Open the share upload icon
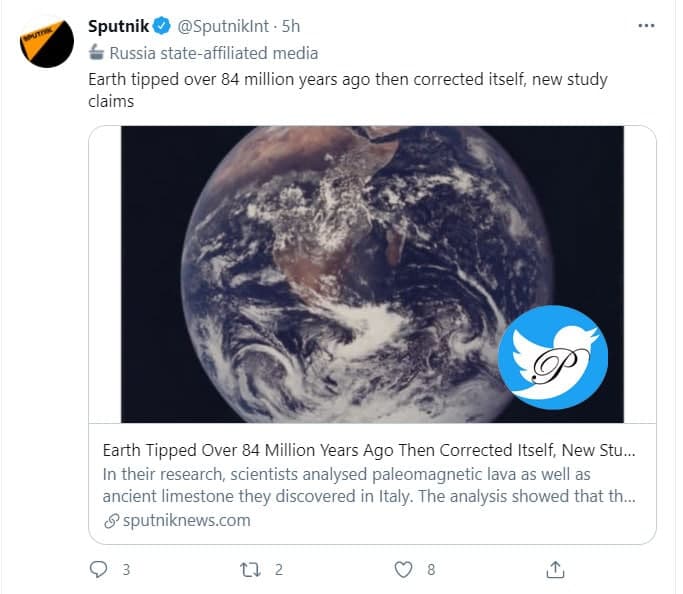This screenshot has height=594, width=683. (555, 569)
